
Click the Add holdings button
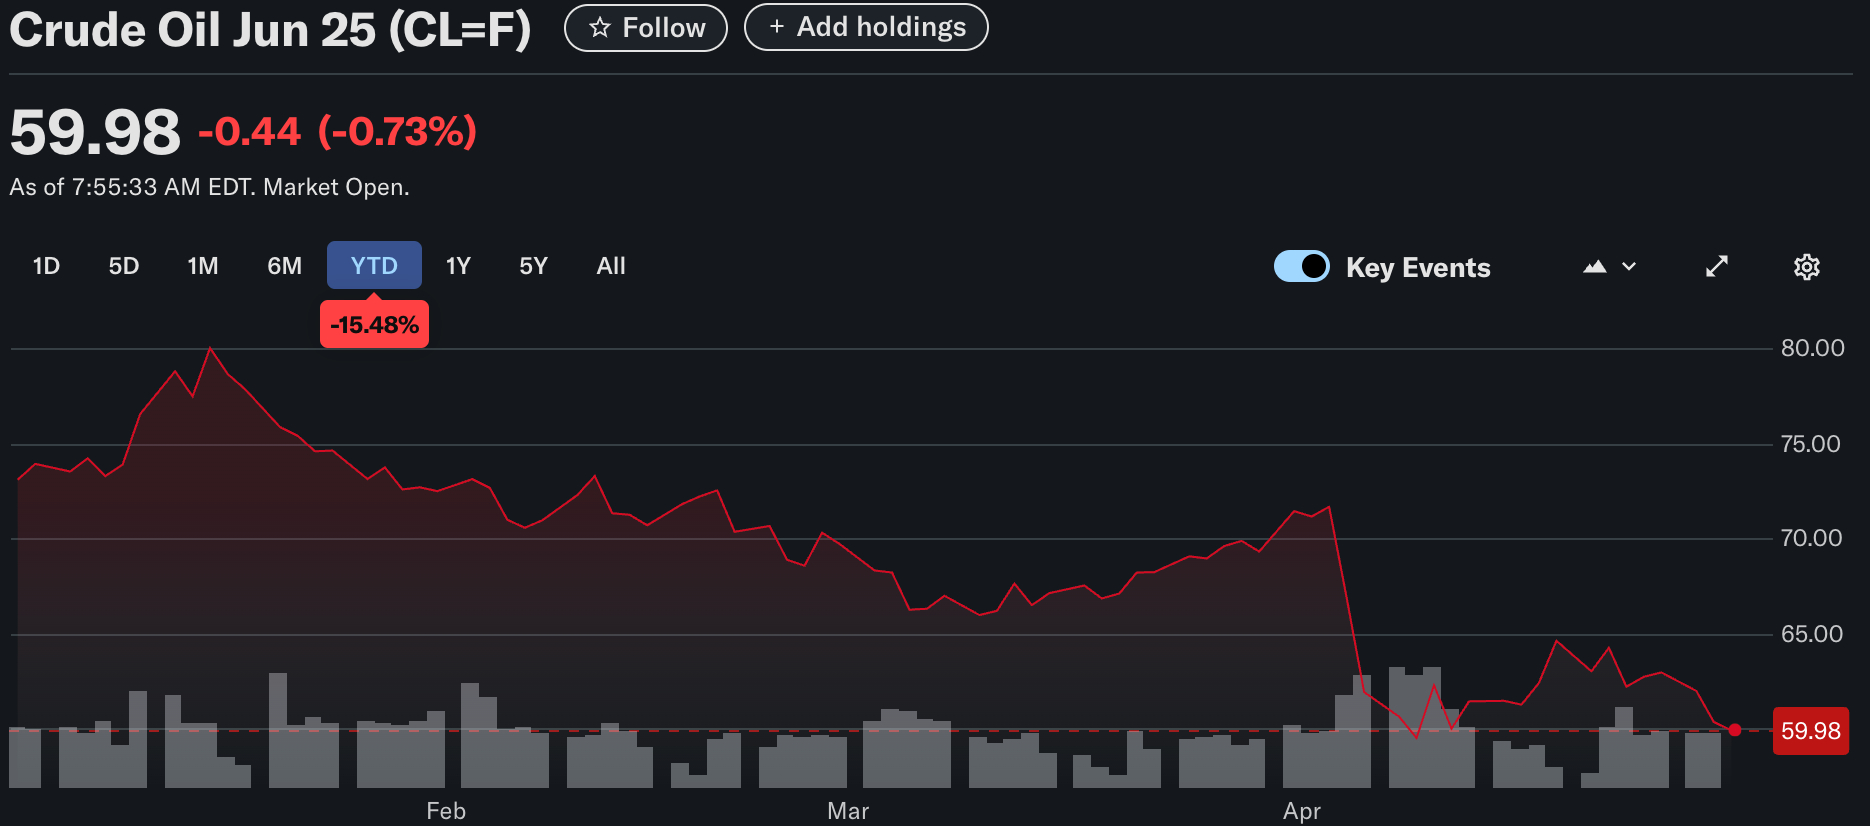point(866,27)
